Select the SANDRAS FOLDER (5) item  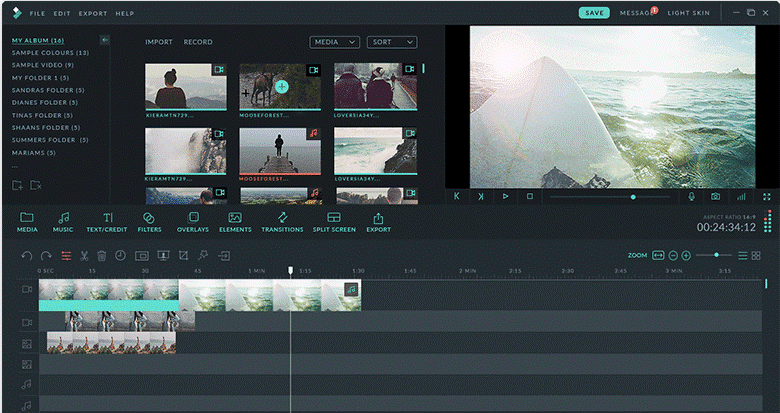pyautogui.click(x=48, y=90)
